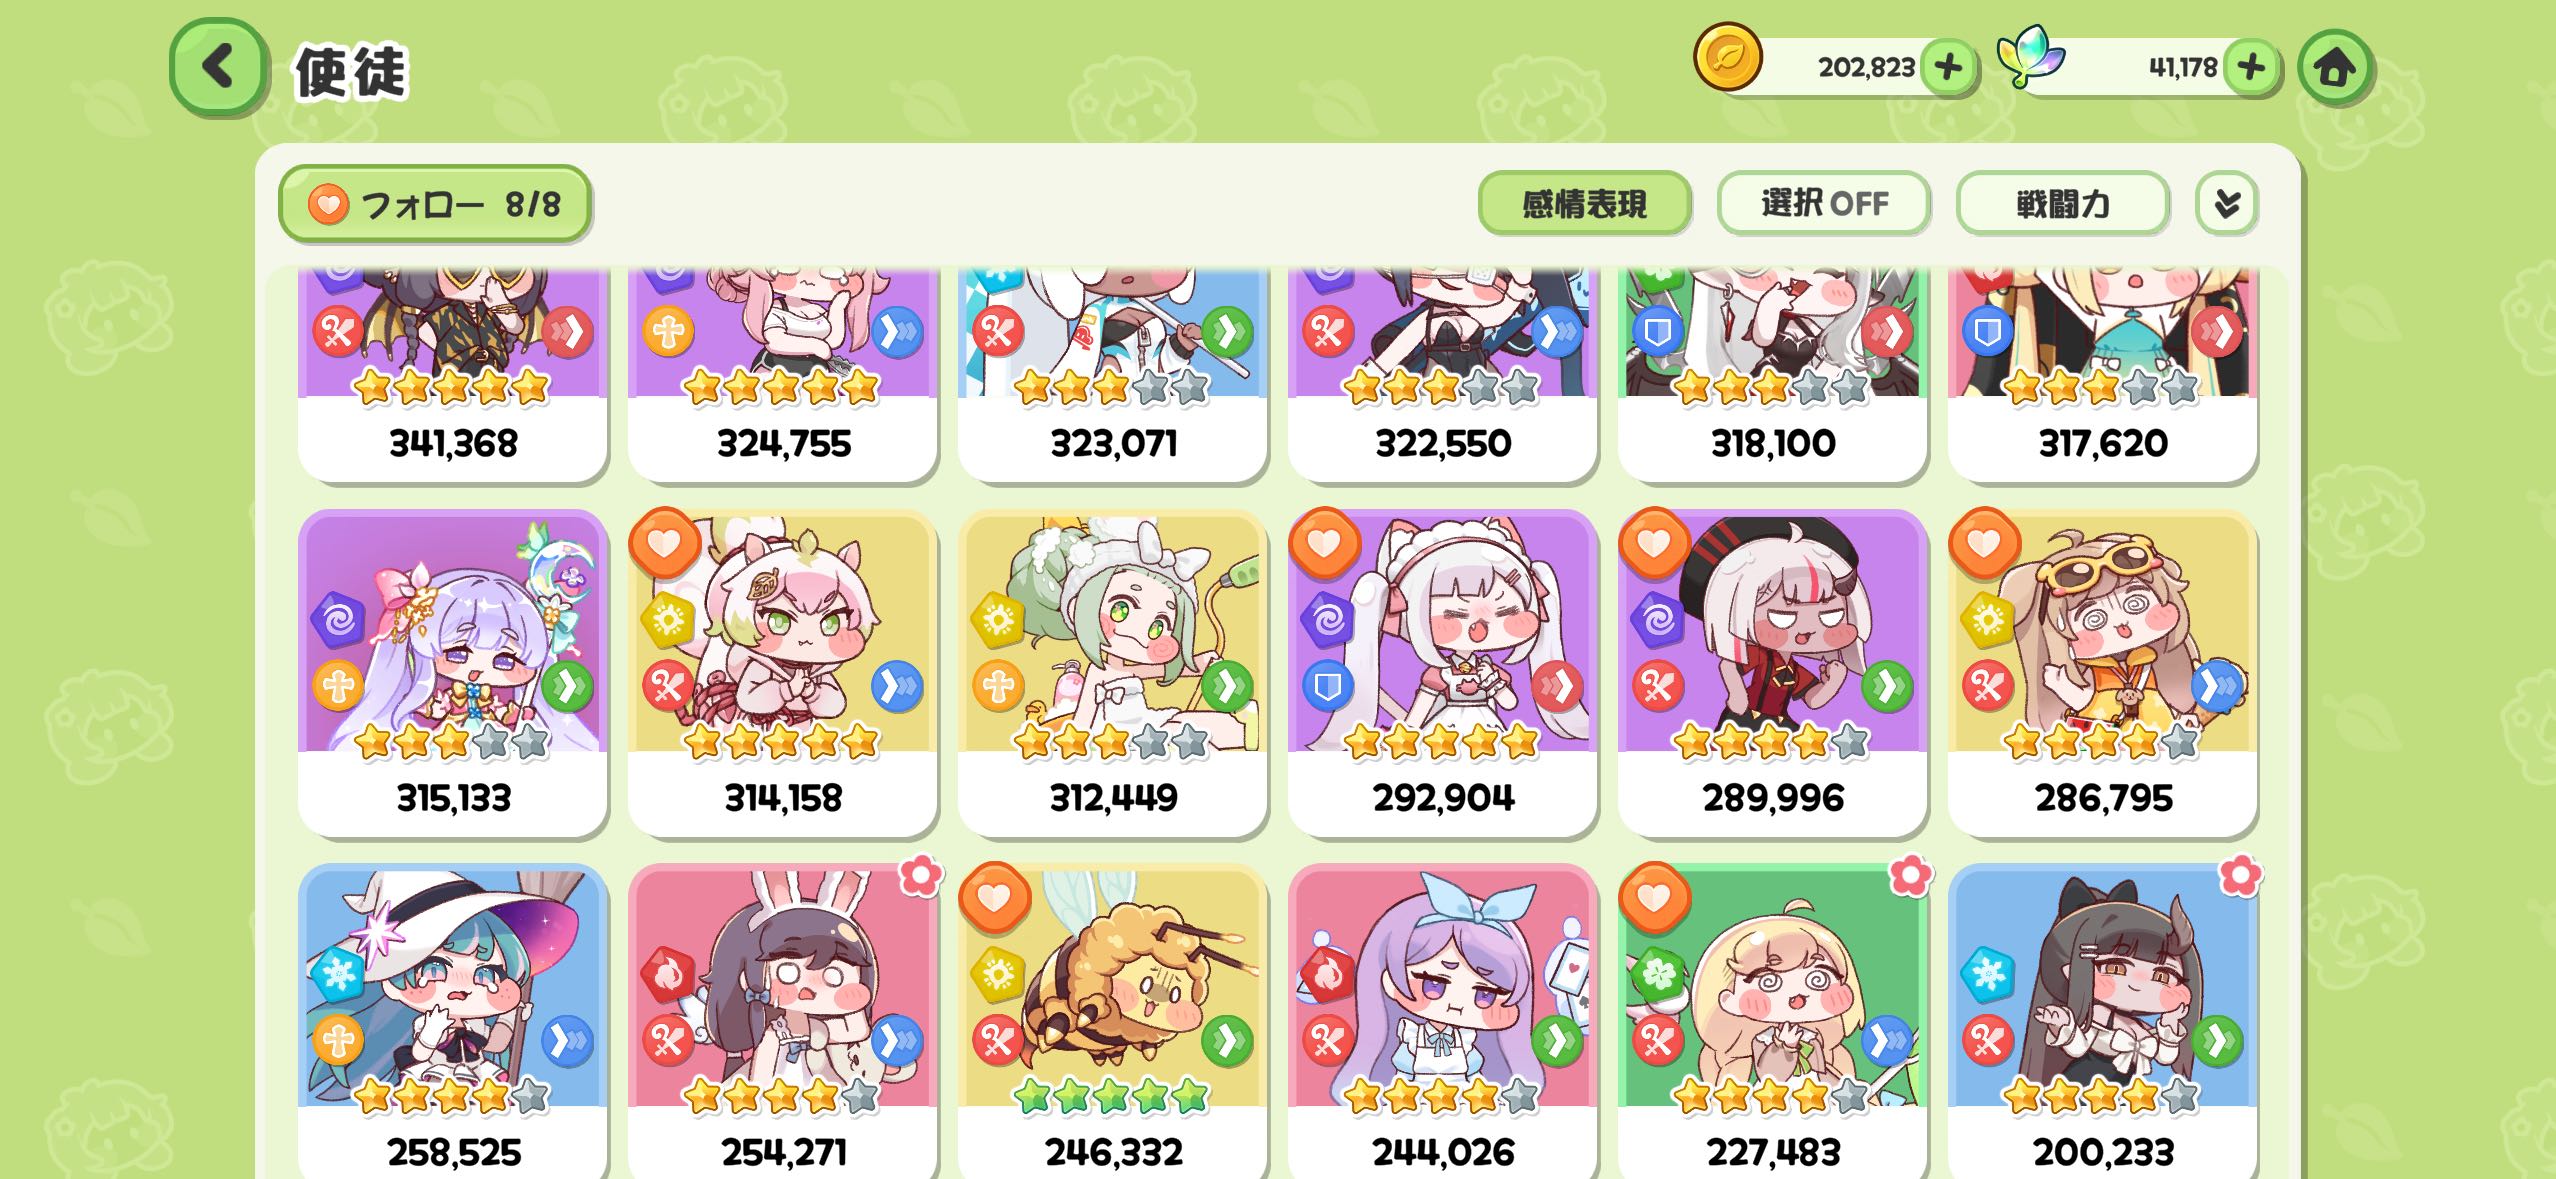Toggle follow heart on 246,332 bee character
The height and width of the screenshot is (1179, 2556).
coord(994,897)
